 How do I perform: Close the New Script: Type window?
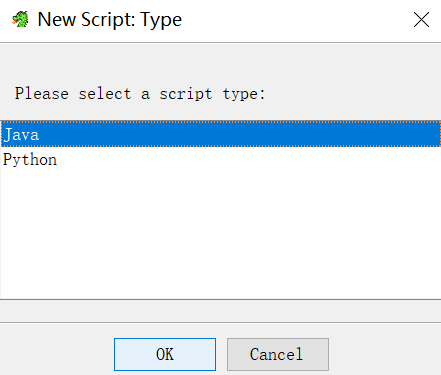click(421, 20)
